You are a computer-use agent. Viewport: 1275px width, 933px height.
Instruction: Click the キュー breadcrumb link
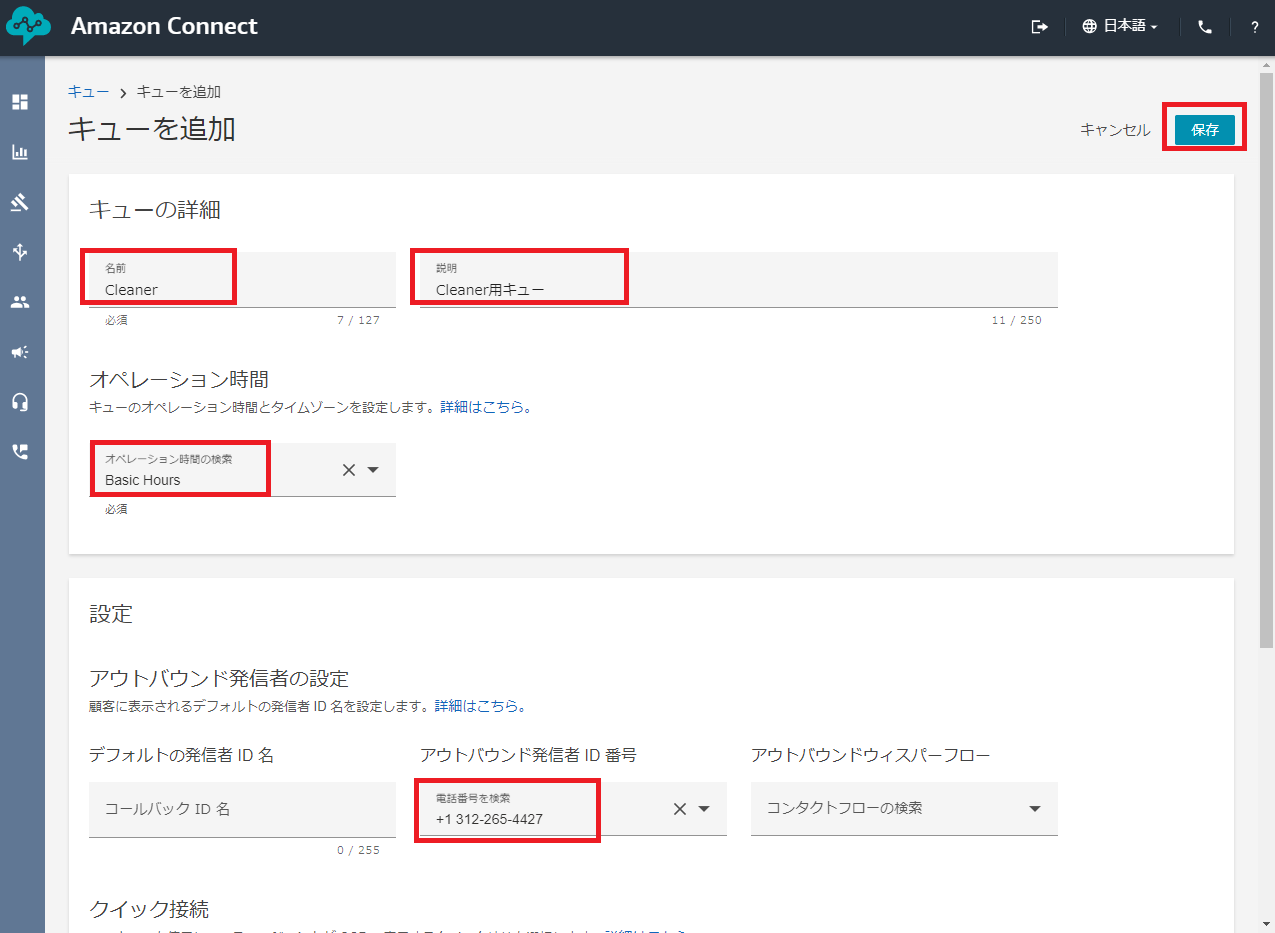click(89, 91)
